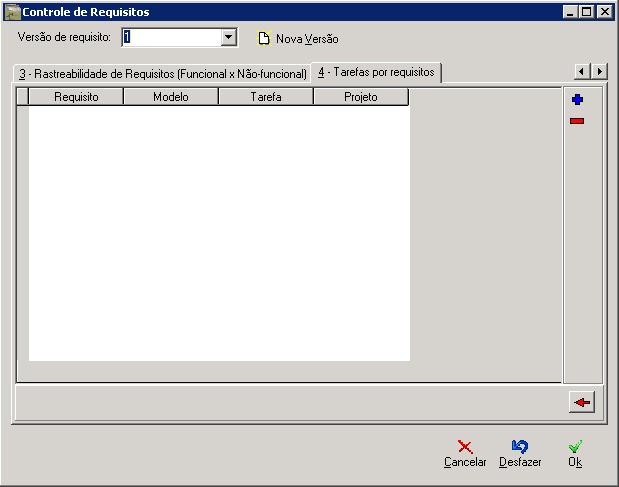619x487 pixels.
Task: Minimize the Controle de Requisitos window
Action: click(570, 12)
